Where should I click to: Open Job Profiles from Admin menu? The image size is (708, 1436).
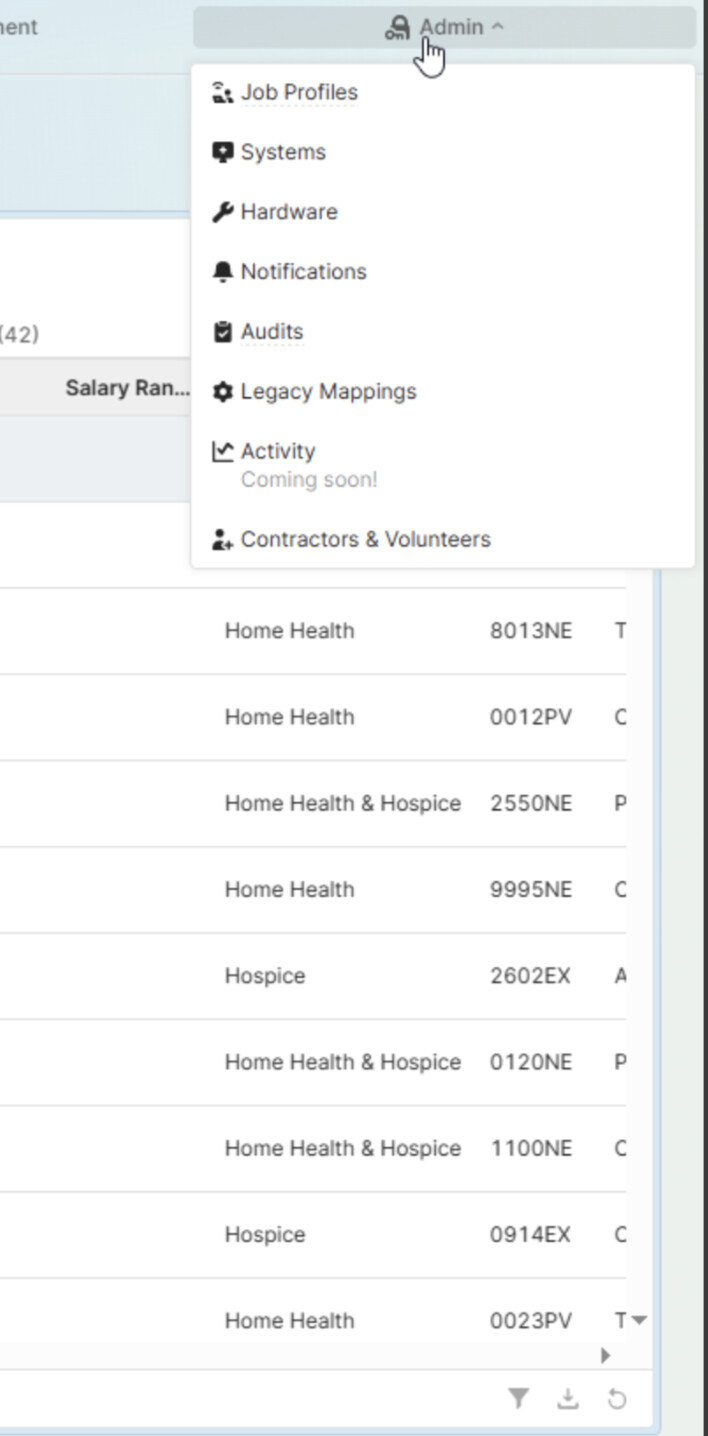click(x=299, y=93)
